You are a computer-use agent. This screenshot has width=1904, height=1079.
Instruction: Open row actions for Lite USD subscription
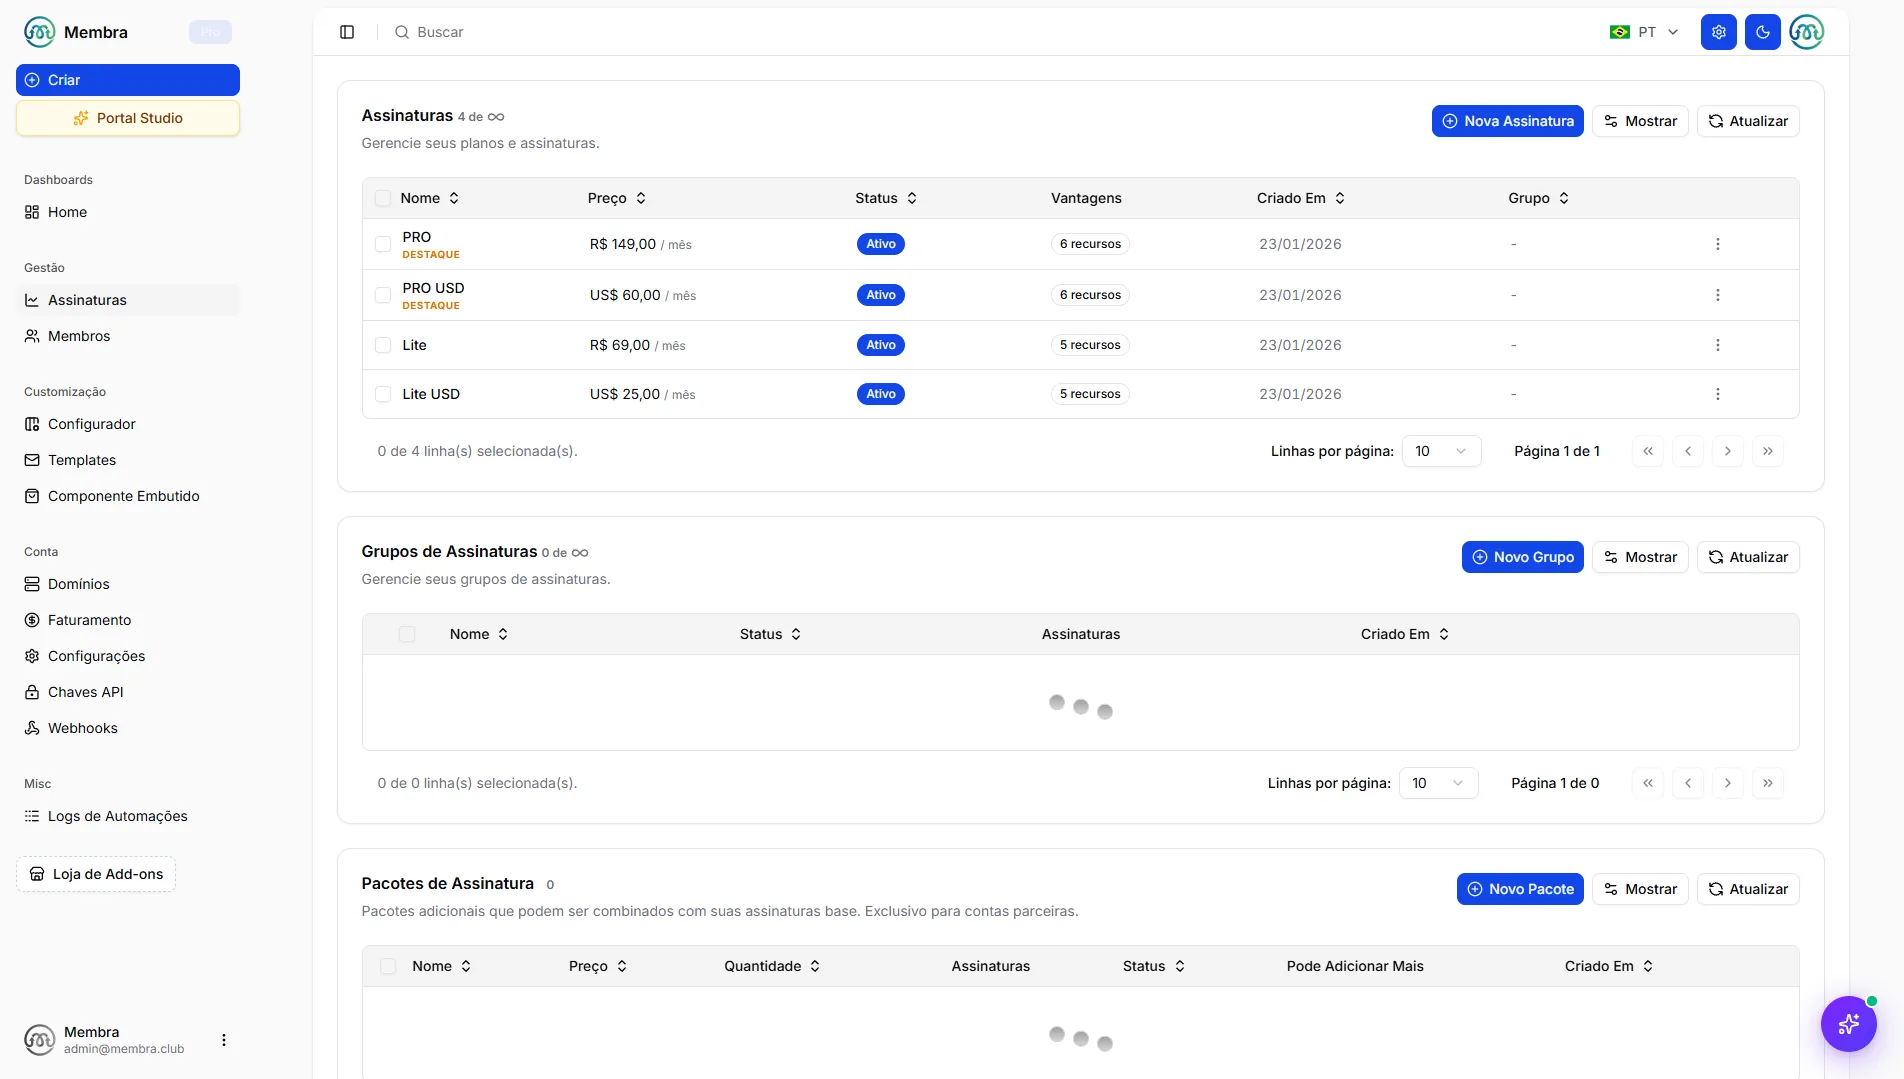(1718, 394)
